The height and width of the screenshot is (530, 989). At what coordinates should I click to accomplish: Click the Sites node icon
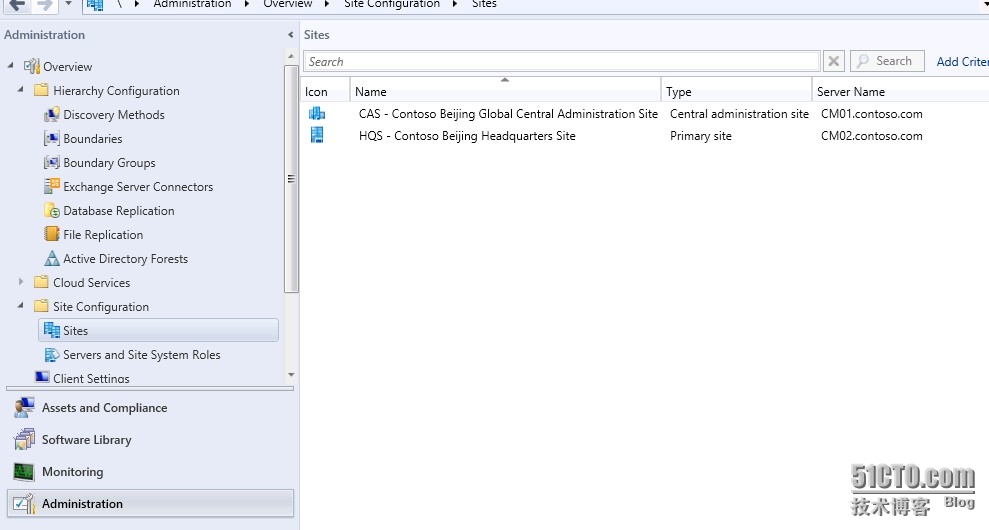52,330
